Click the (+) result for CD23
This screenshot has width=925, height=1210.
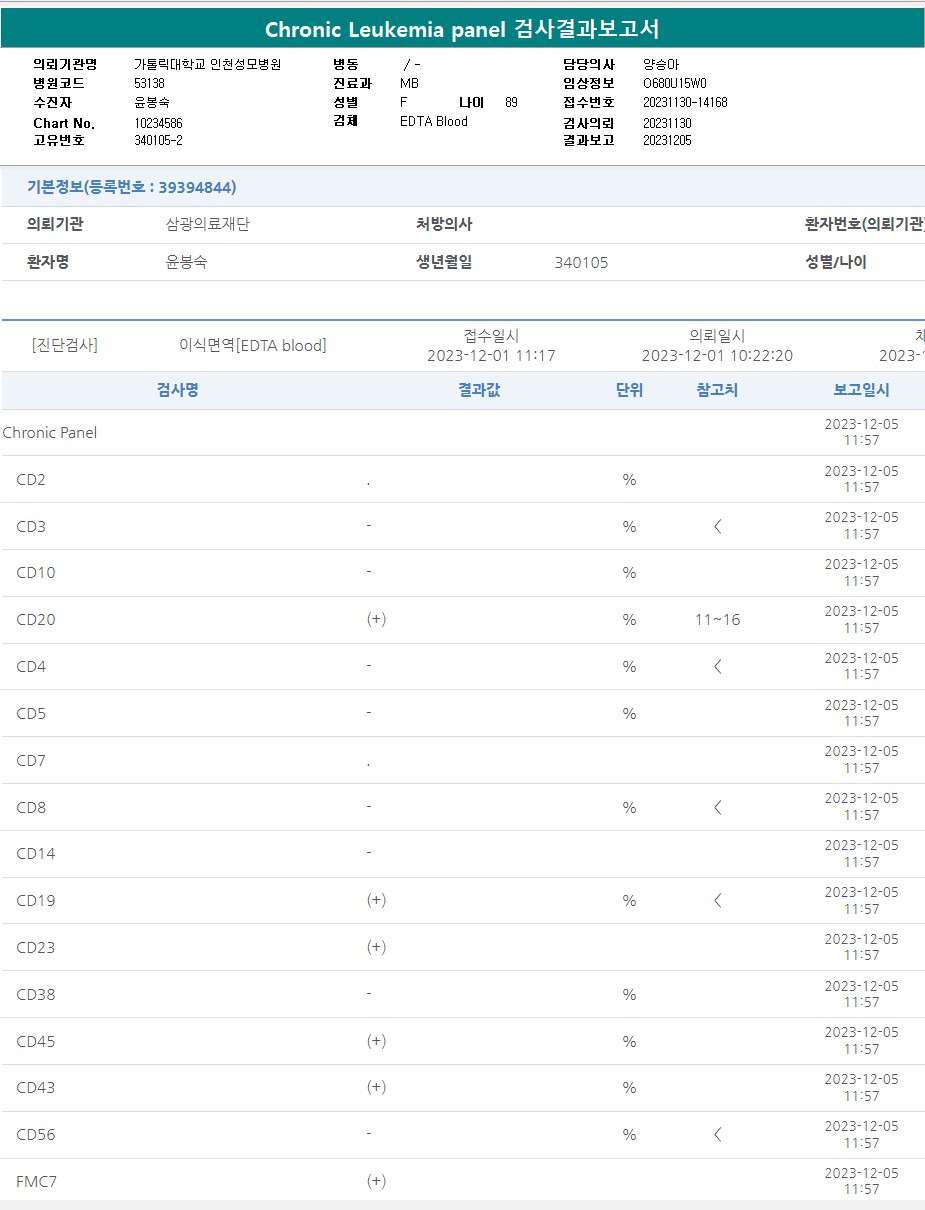tap(376, 947)
